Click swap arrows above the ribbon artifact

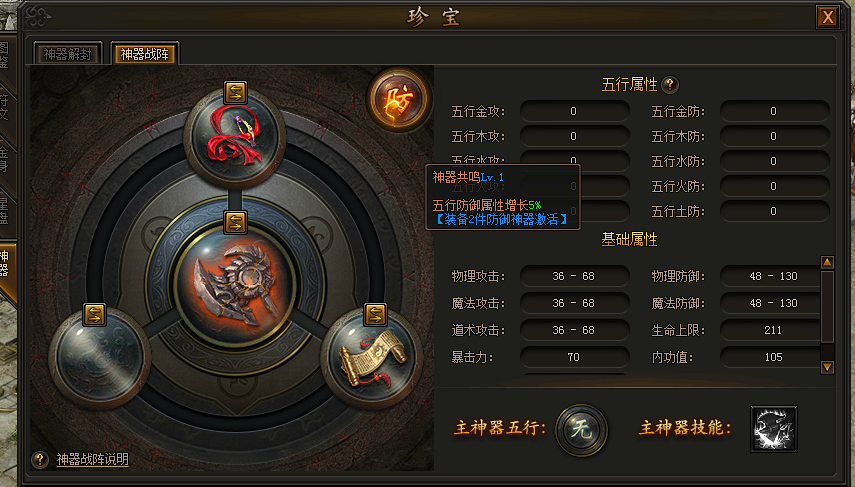(236, 93)
